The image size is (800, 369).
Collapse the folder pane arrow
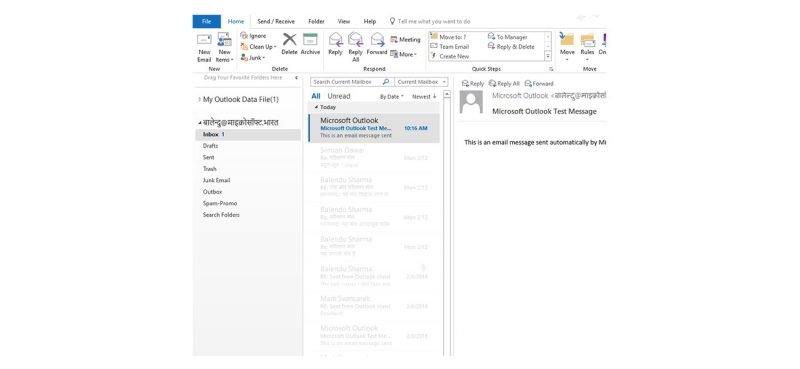click(x=296, y=78)
